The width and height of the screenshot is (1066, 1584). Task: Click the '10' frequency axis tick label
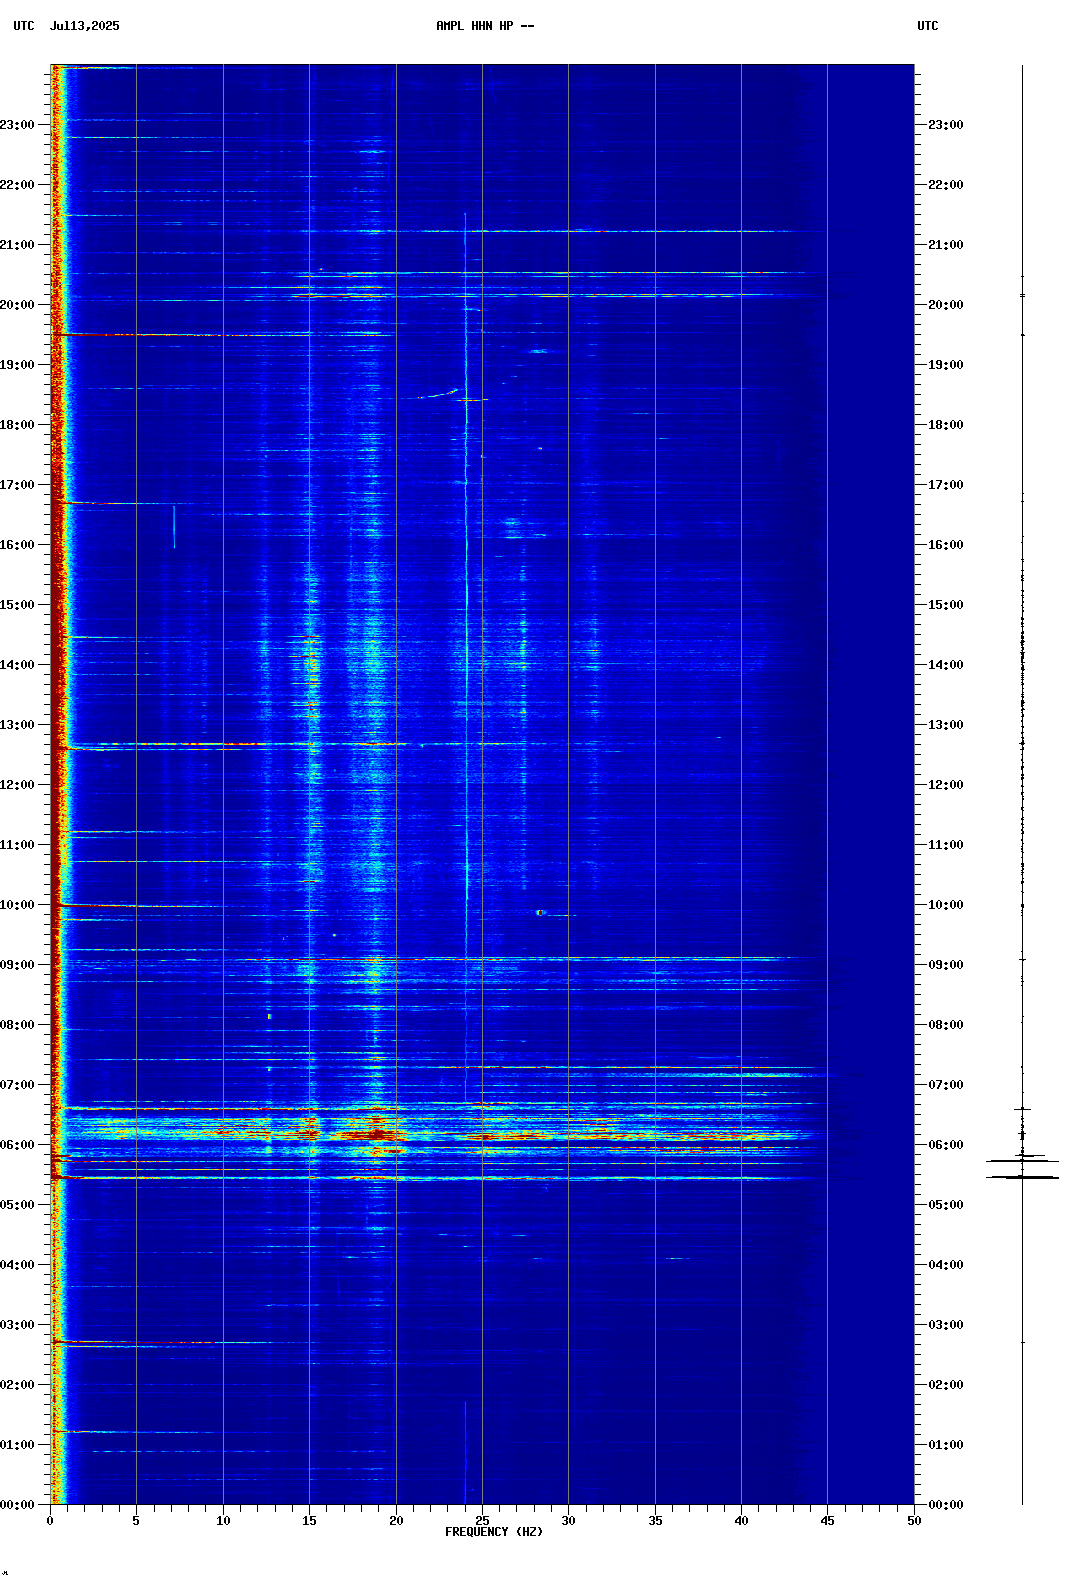point(223,1521)
